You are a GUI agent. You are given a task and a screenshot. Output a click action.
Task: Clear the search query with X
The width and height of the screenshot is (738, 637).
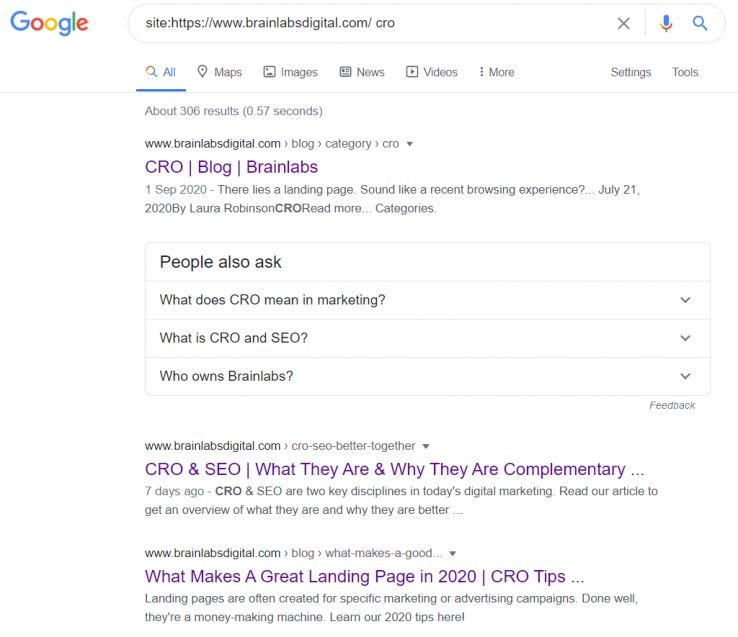point(623,23)
